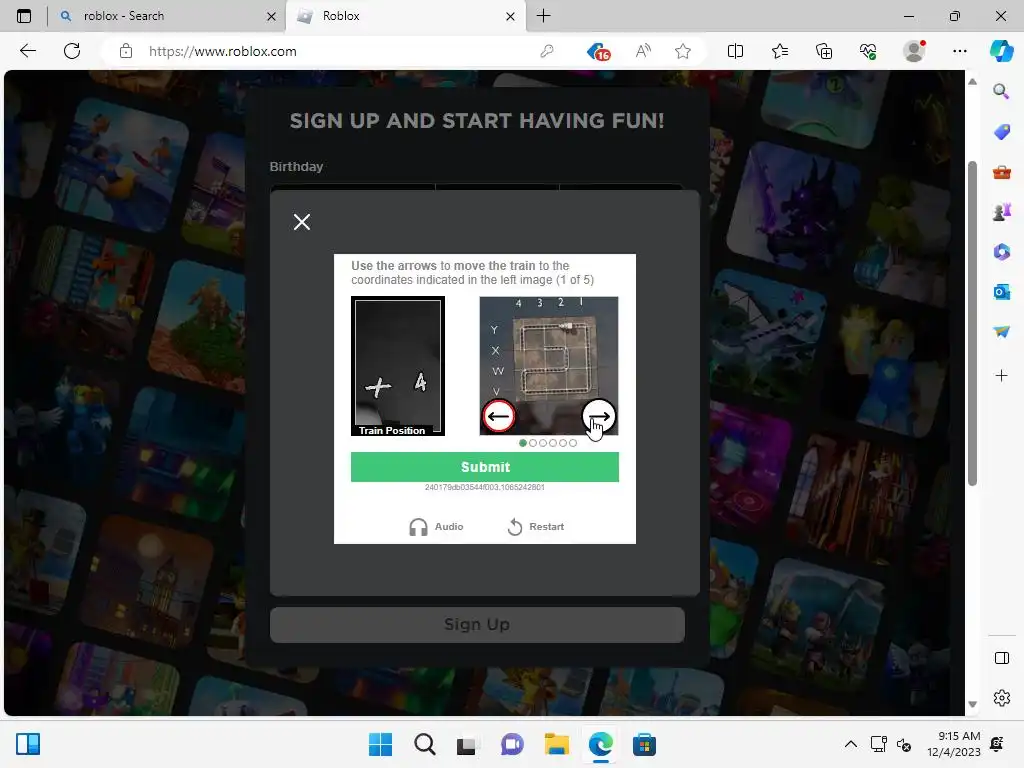Add a new sidebar app
Image resolution: width=1024 pixels, height=768 pixels.
[1002, 376]
